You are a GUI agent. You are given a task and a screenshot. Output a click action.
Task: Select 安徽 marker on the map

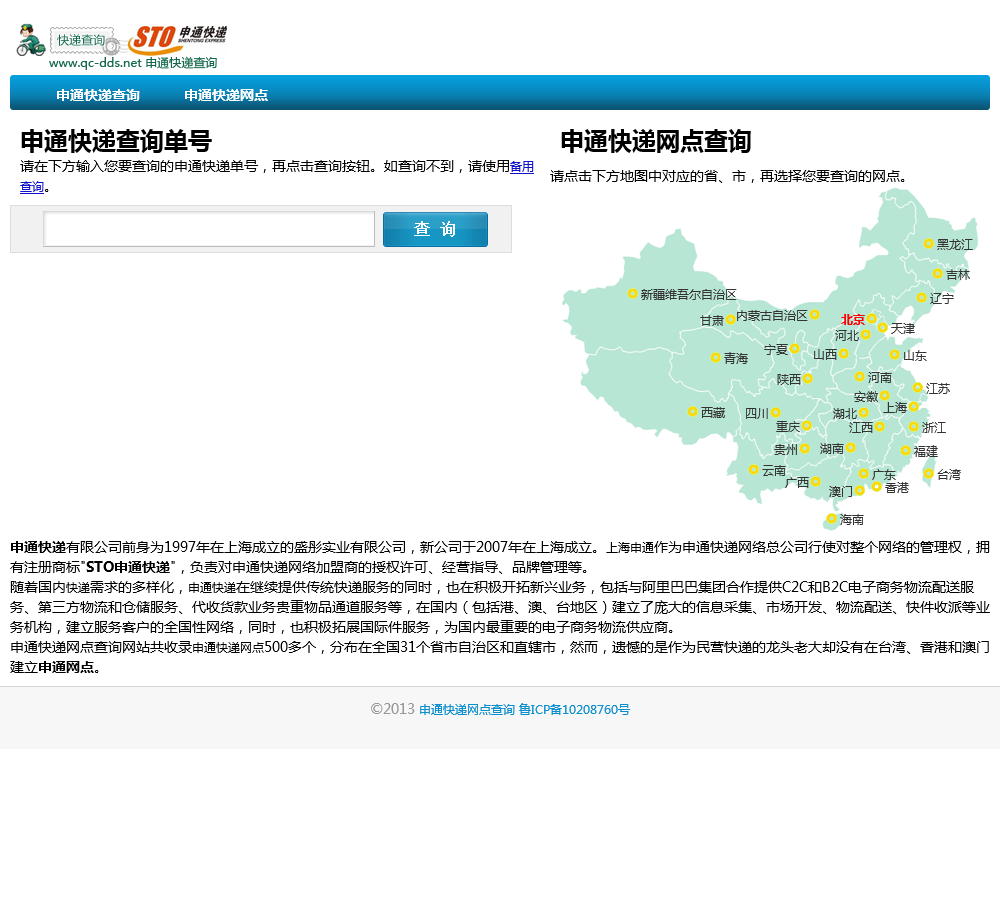(885, 395)
